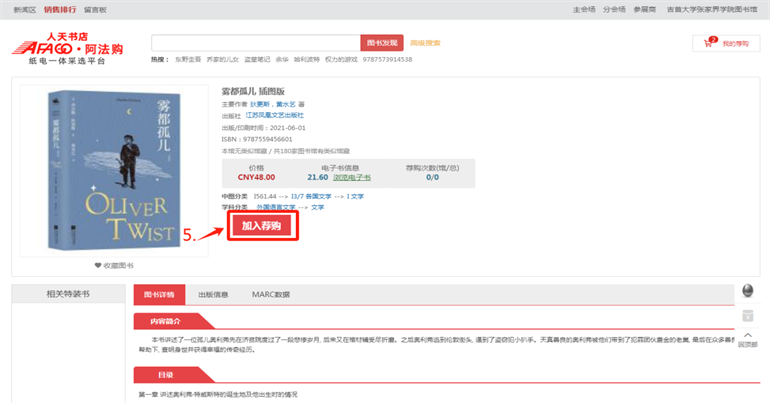The height and width of the screenshot is (403, 770).
Task: Click the shopping cart icon
Action: [x=710, y=43]
